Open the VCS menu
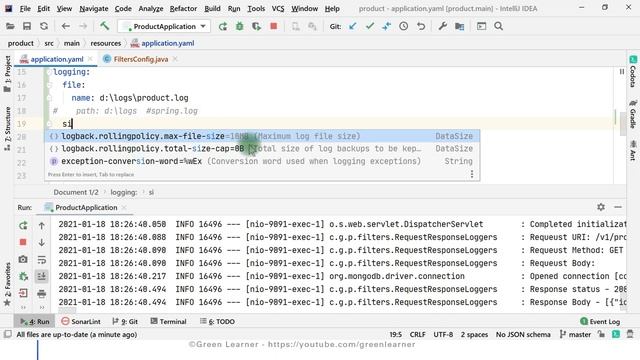 (278, 9)
